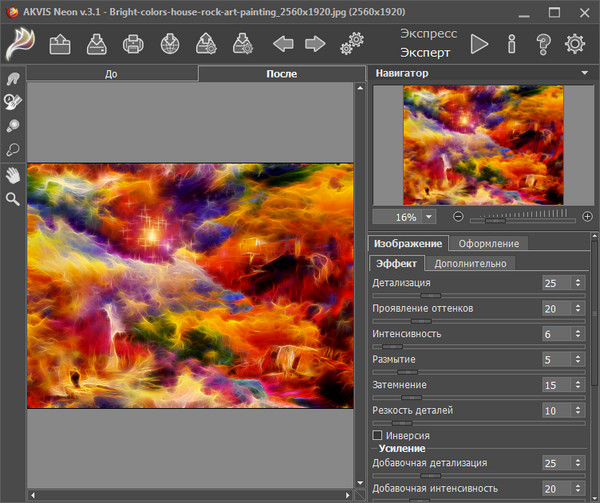Switch to Экспресс mode
Viewport: 600px width, 503px height.
click(428, 33)
